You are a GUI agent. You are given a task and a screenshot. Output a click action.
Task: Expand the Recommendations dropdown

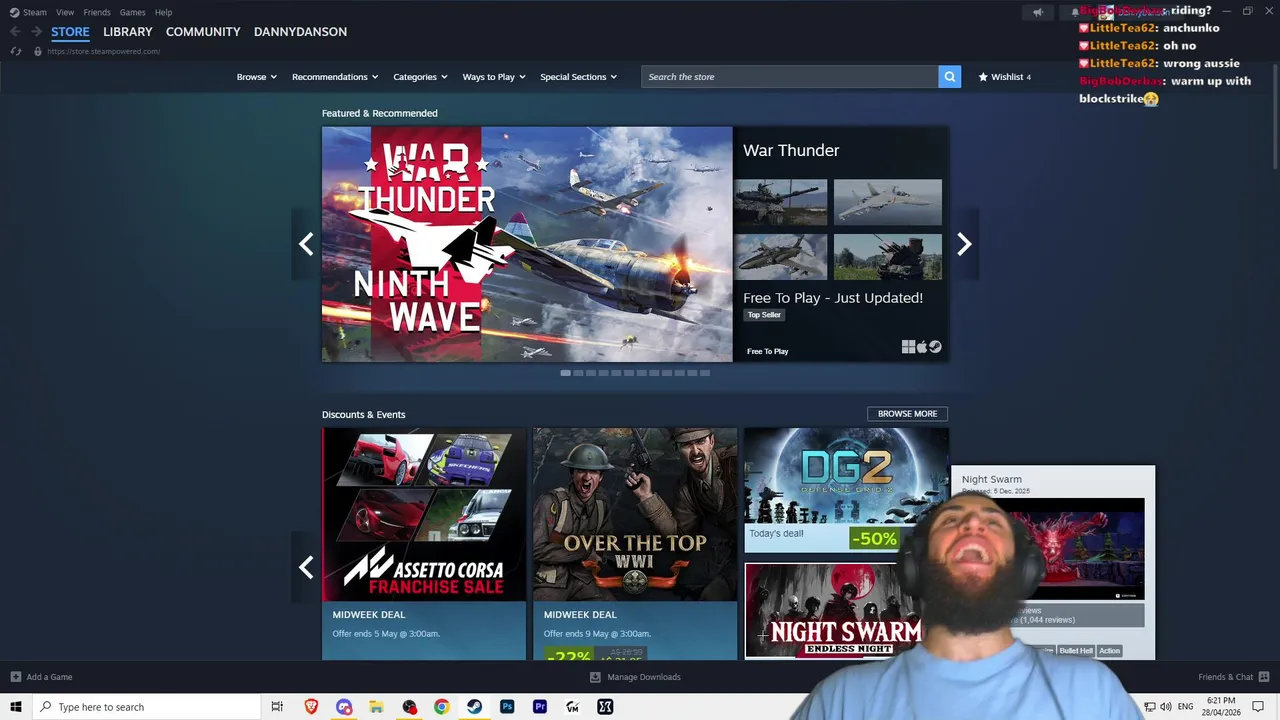click(x=335, y=76)
